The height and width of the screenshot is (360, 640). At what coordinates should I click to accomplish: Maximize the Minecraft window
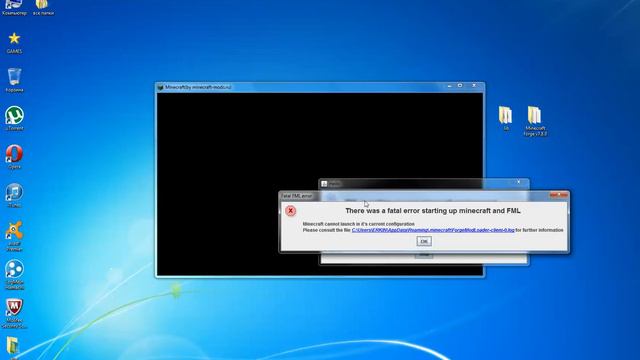[460, 86]
